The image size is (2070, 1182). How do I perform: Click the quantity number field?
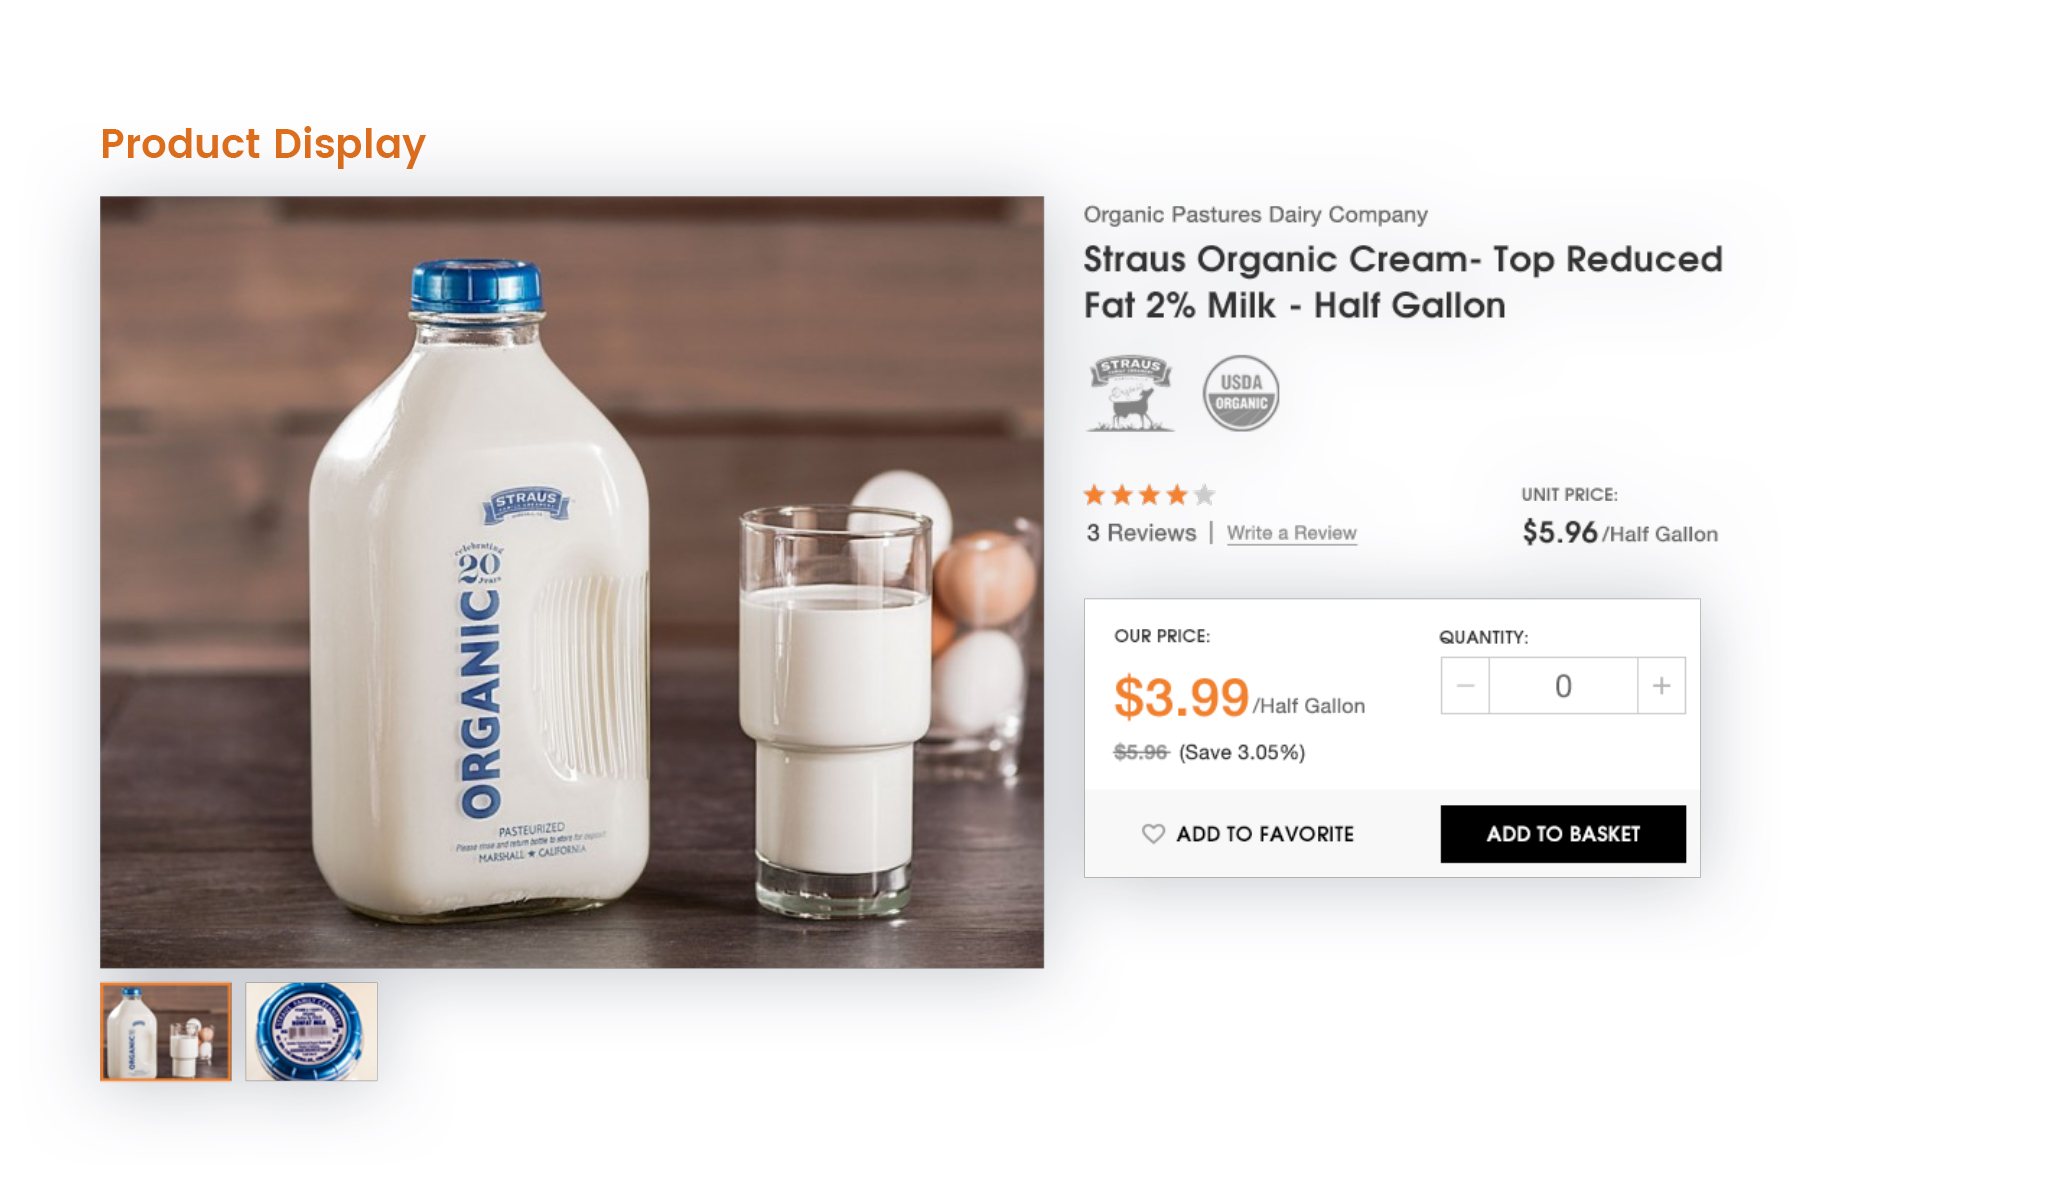pyautogui.click(x=1563, y=686)
